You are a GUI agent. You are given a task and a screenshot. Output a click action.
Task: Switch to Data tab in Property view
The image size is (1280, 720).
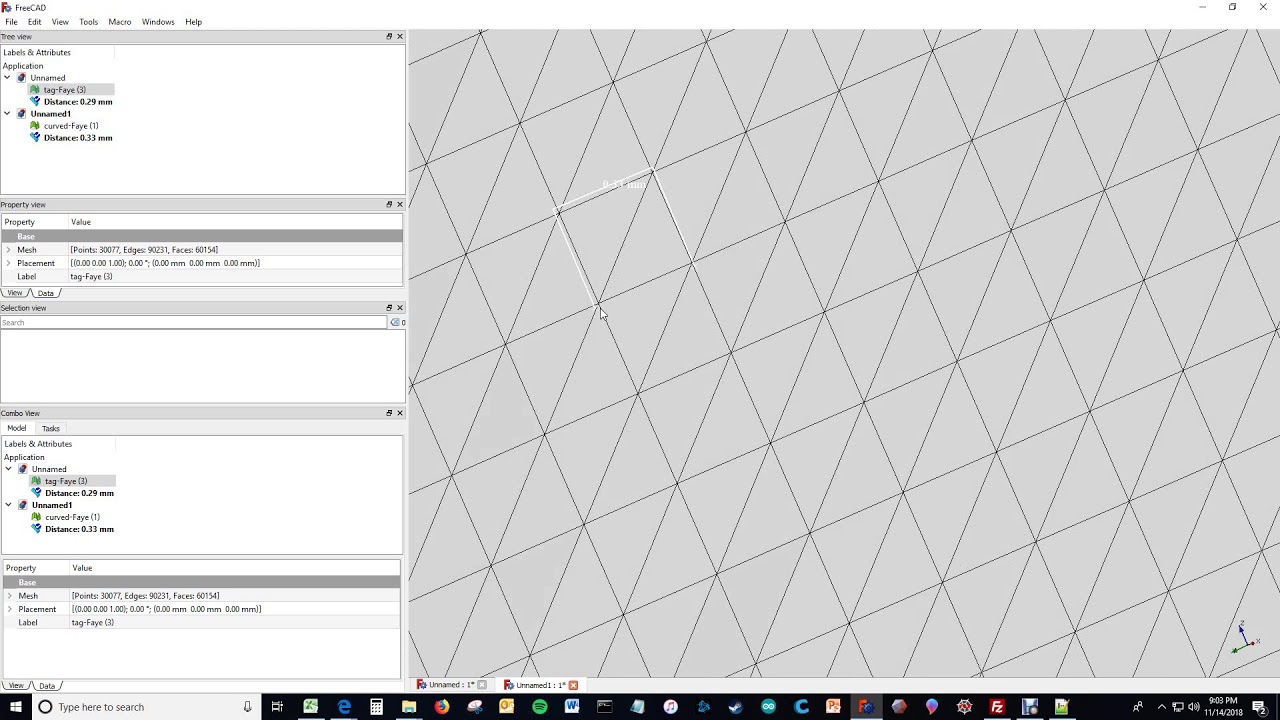click(45, 293)
